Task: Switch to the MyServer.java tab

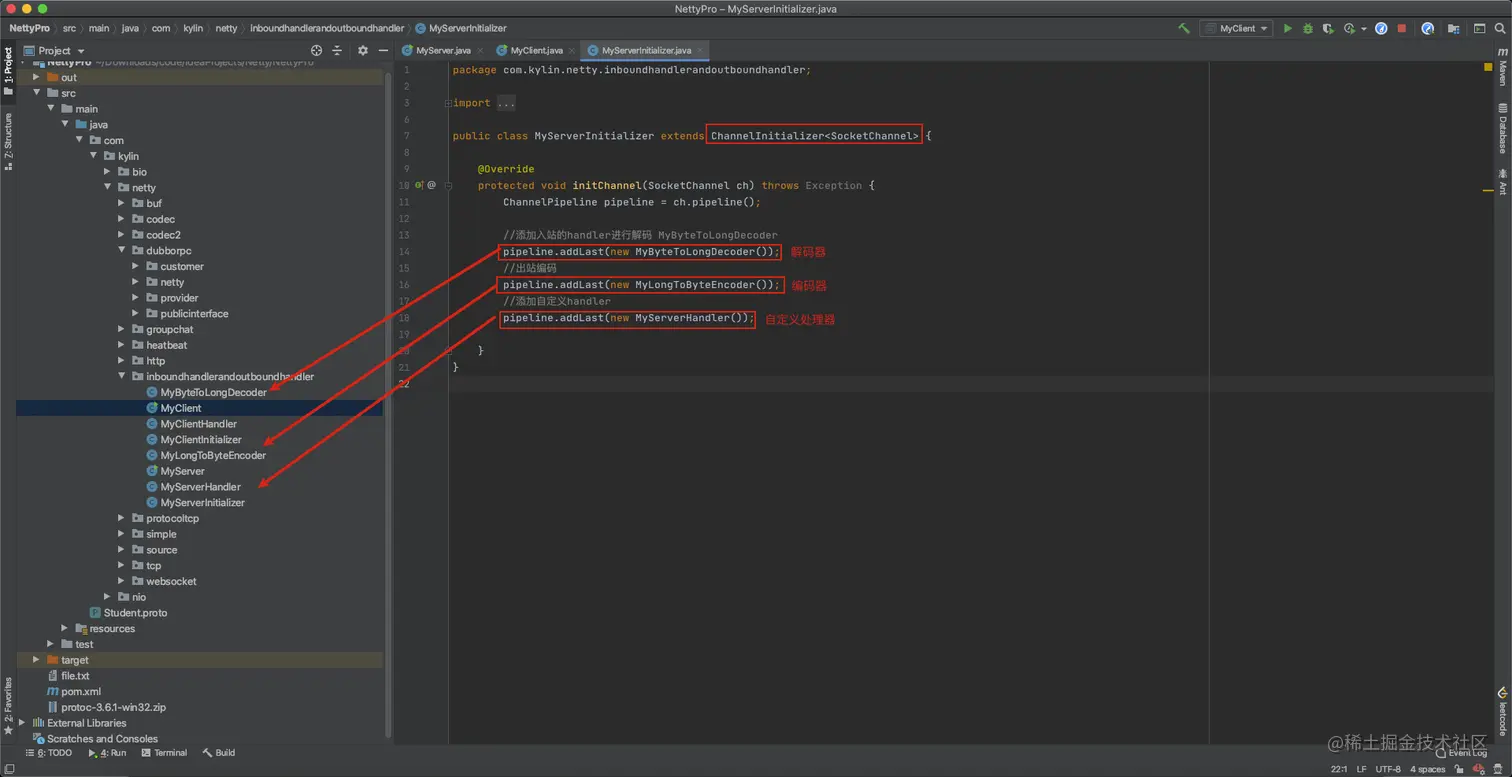Action: point(443,50)
